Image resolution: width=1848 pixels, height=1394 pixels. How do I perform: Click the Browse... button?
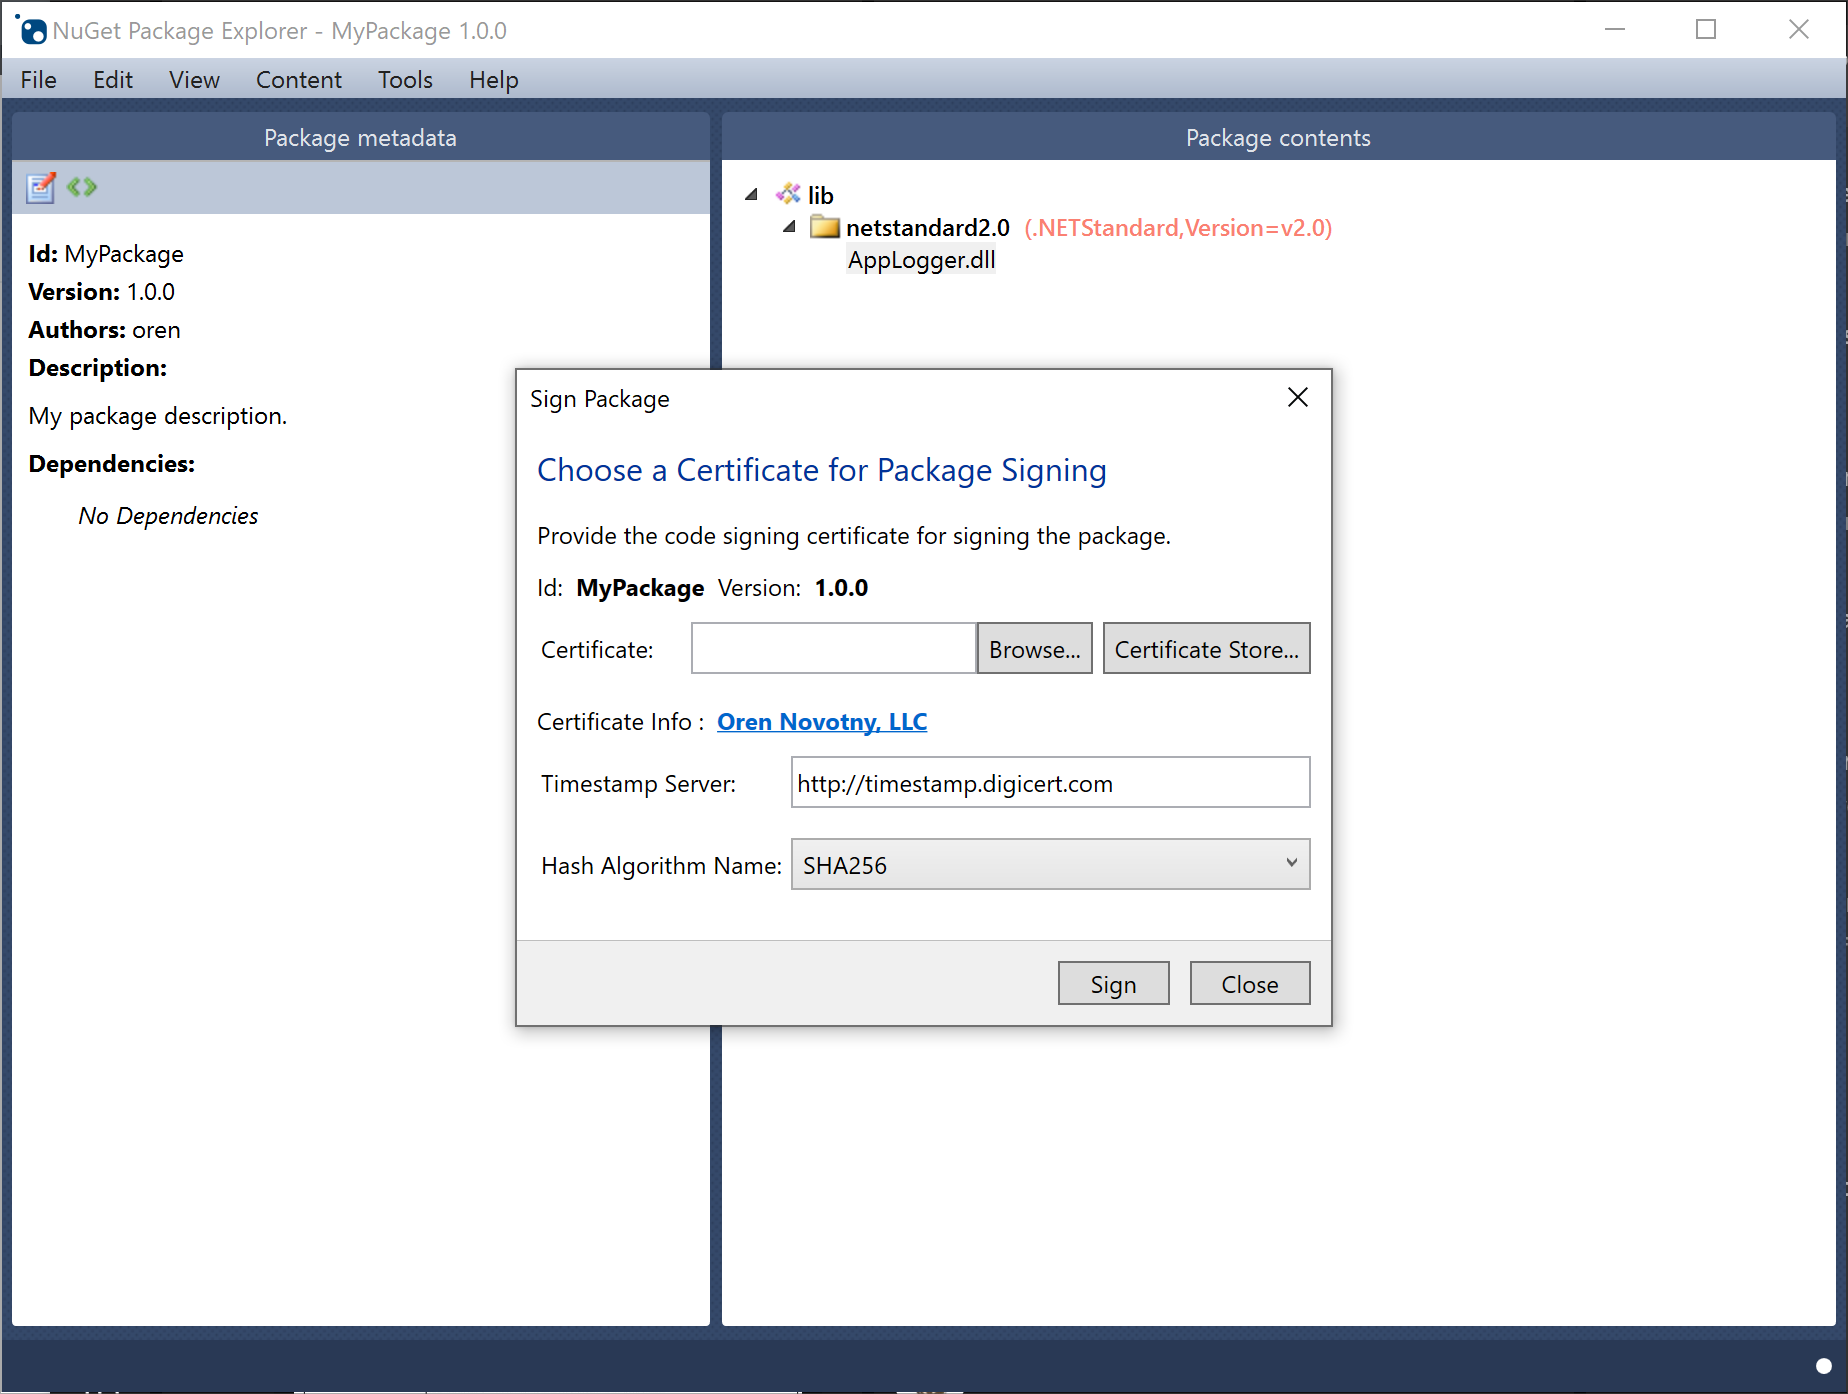pyautogui.click(x=1034, y=649)
